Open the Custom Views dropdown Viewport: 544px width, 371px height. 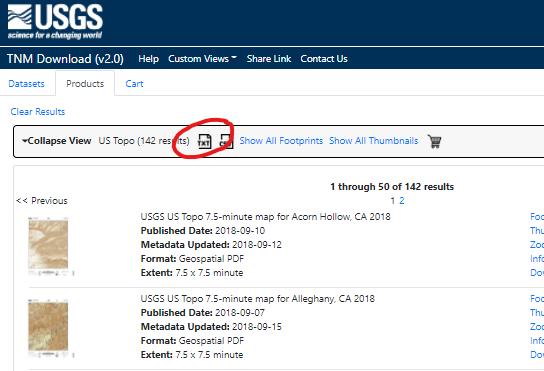(202, 59)
